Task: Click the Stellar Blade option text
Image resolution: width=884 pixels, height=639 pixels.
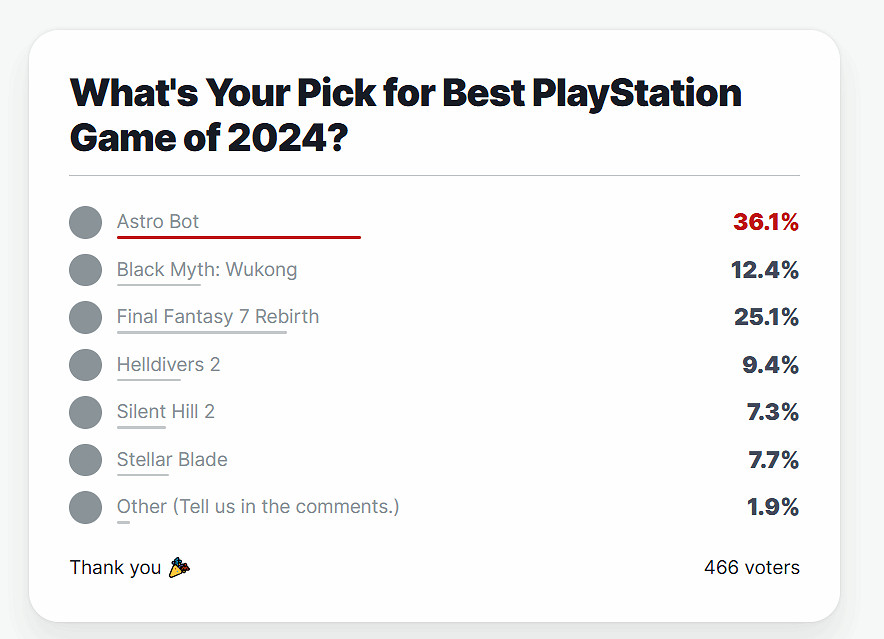Action: [x=172, y=460]
